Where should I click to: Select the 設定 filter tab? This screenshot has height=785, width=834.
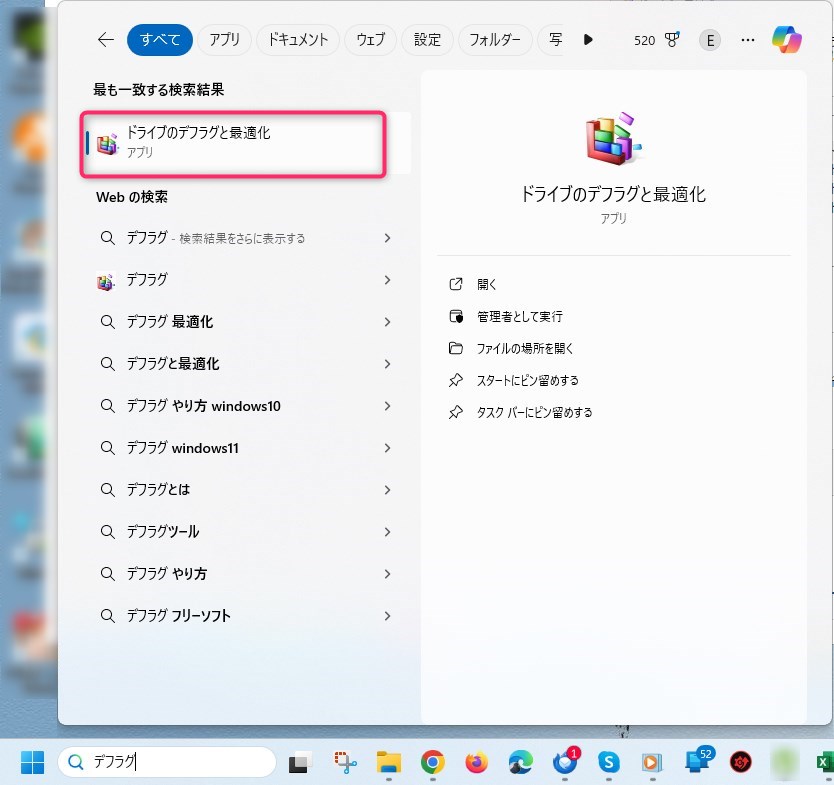[427, 40]
